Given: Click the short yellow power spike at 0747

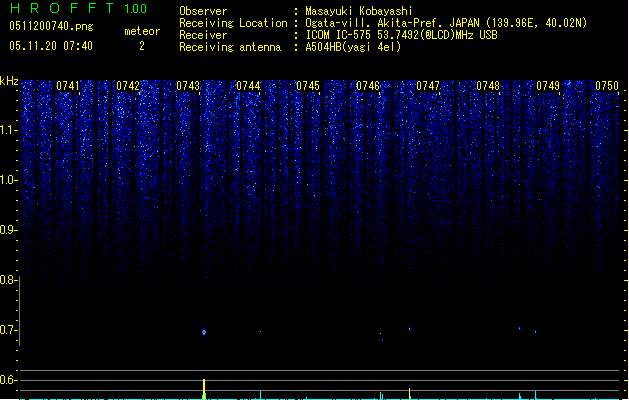Looking at the screenshot, I should 410,394.
